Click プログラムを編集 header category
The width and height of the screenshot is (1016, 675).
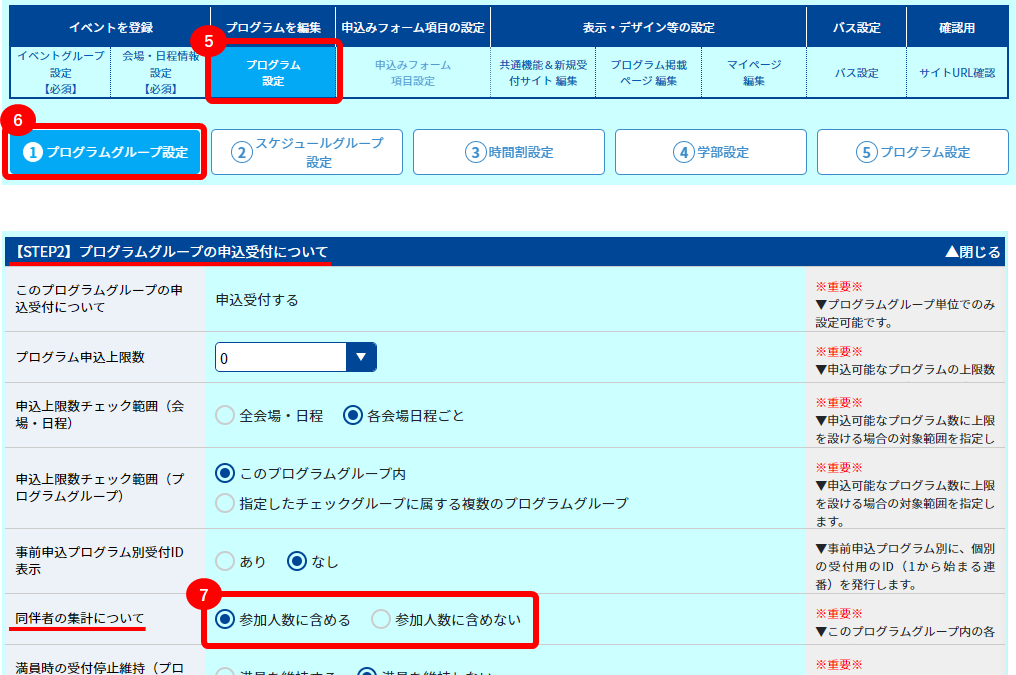coord(273,27)
